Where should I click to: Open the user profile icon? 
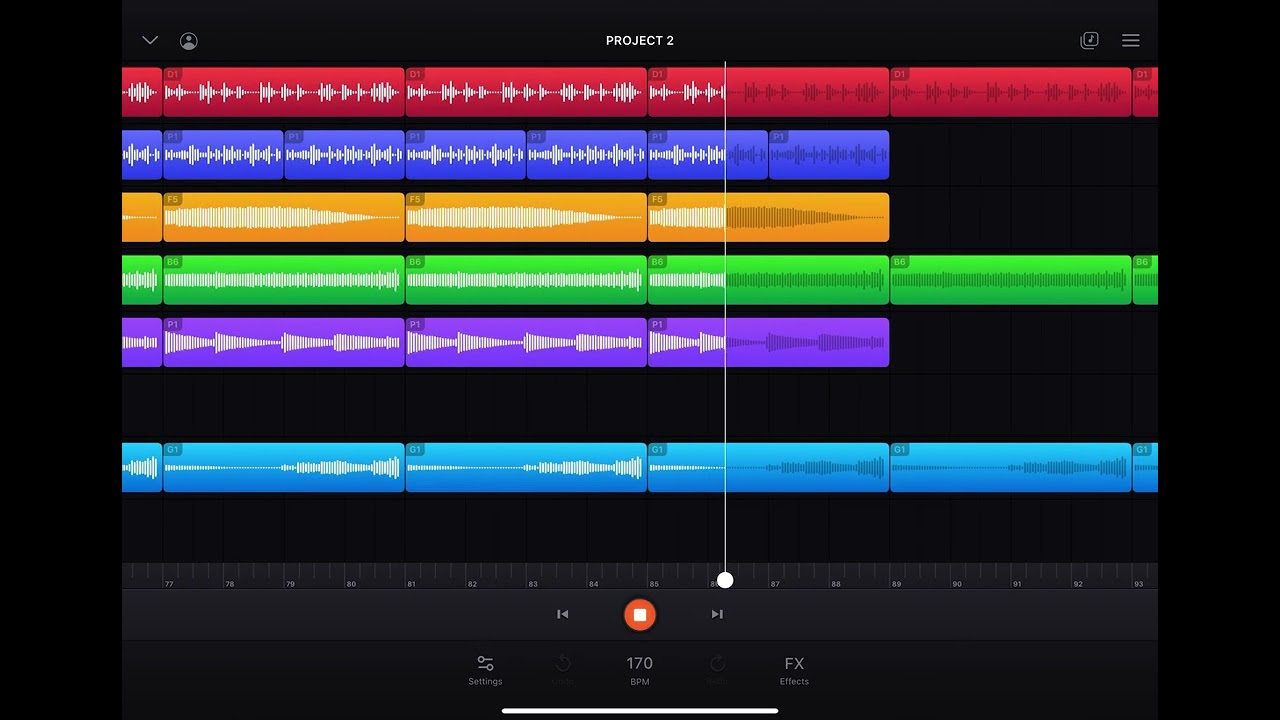pos(189,41)
